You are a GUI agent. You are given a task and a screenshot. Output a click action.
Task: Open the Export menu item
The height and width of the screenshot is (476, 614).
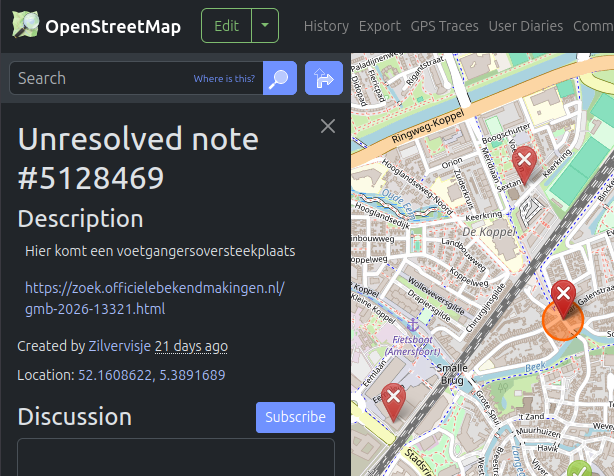pyautogui.click(x=379, y=26)
